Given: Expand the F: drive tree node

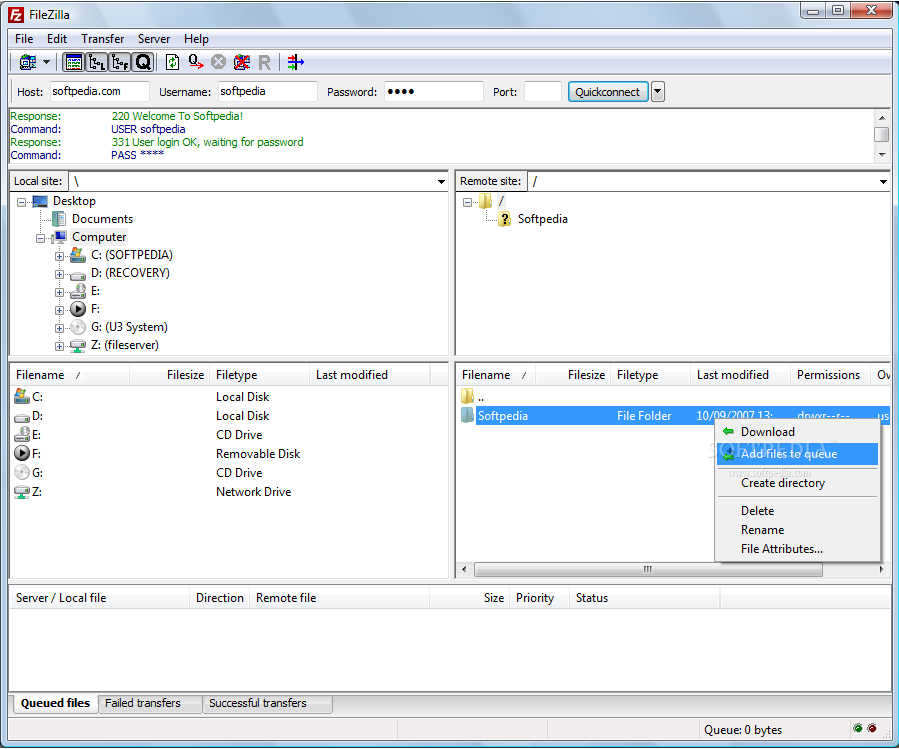Looking at the screenshot, I should (59, 310).
